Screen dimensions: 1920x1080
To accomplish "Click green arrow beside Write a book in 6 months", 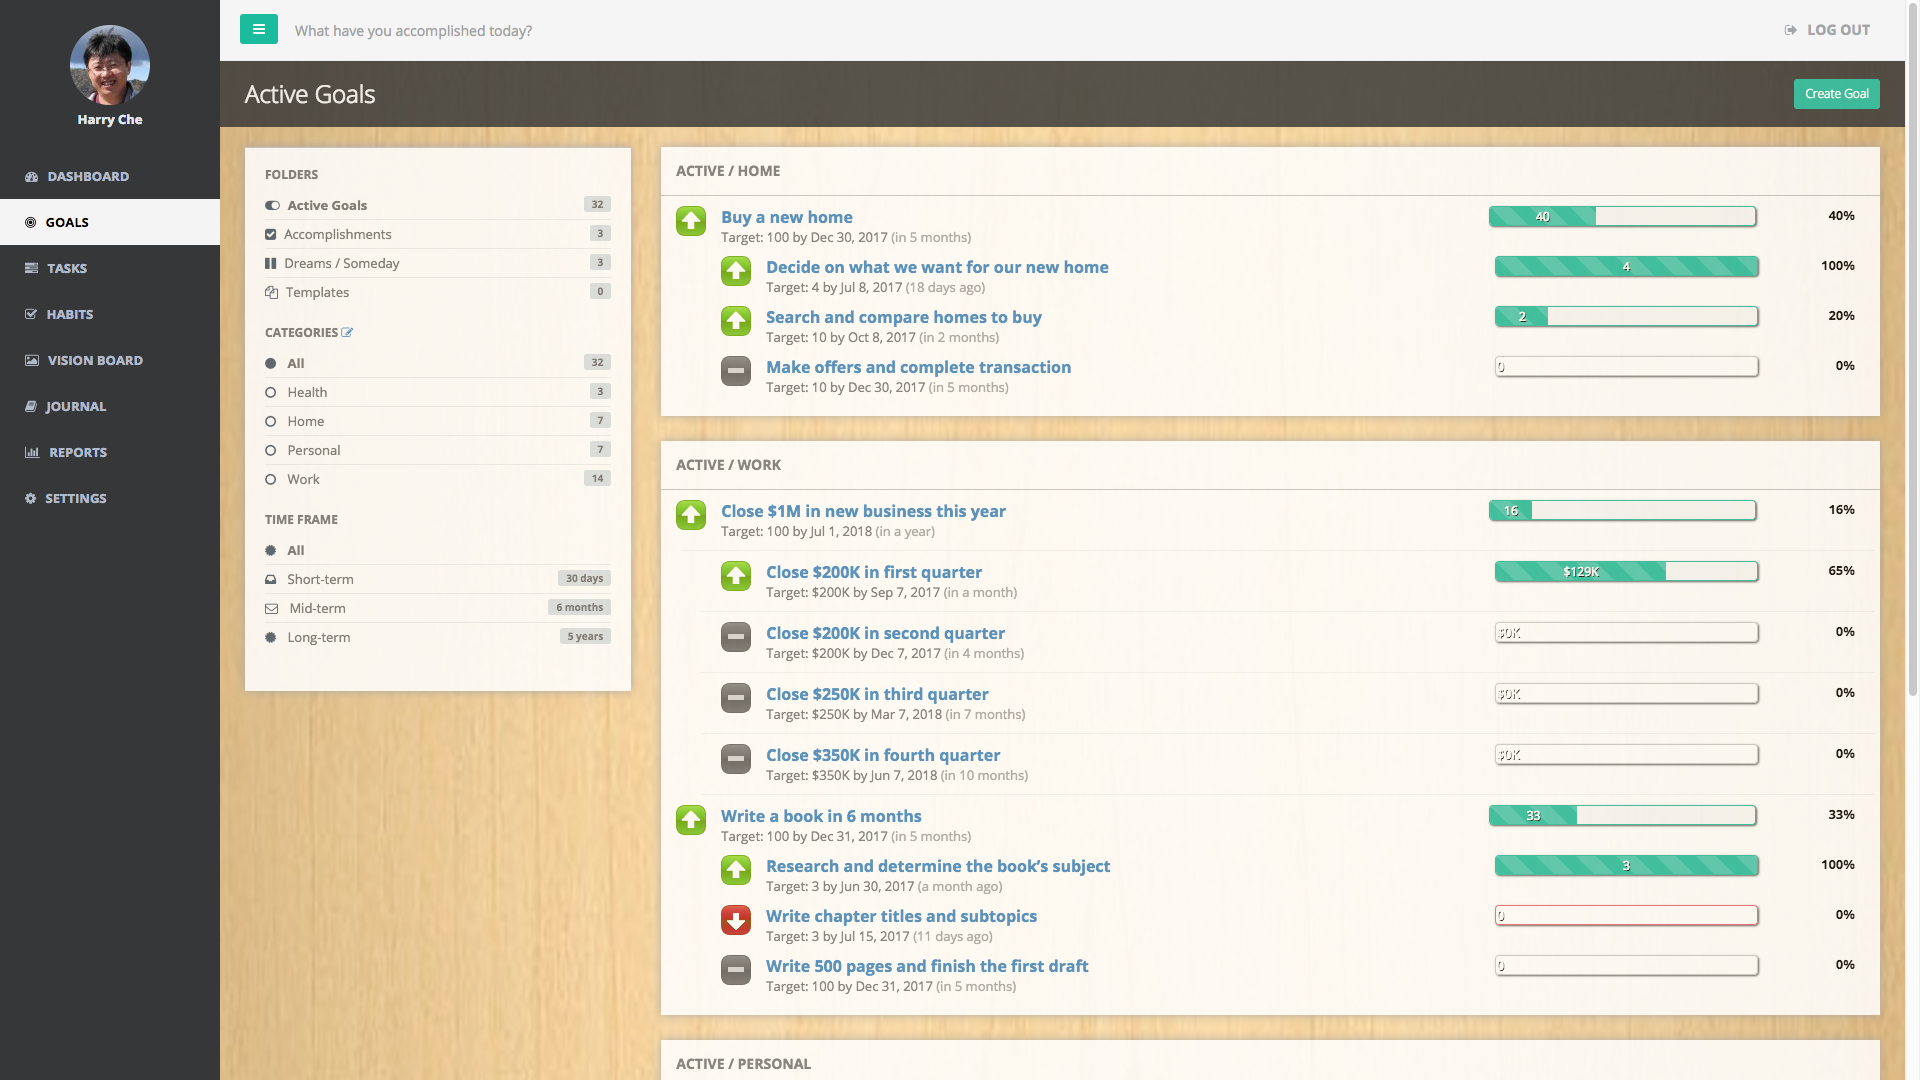I will [x=691, y=820].
